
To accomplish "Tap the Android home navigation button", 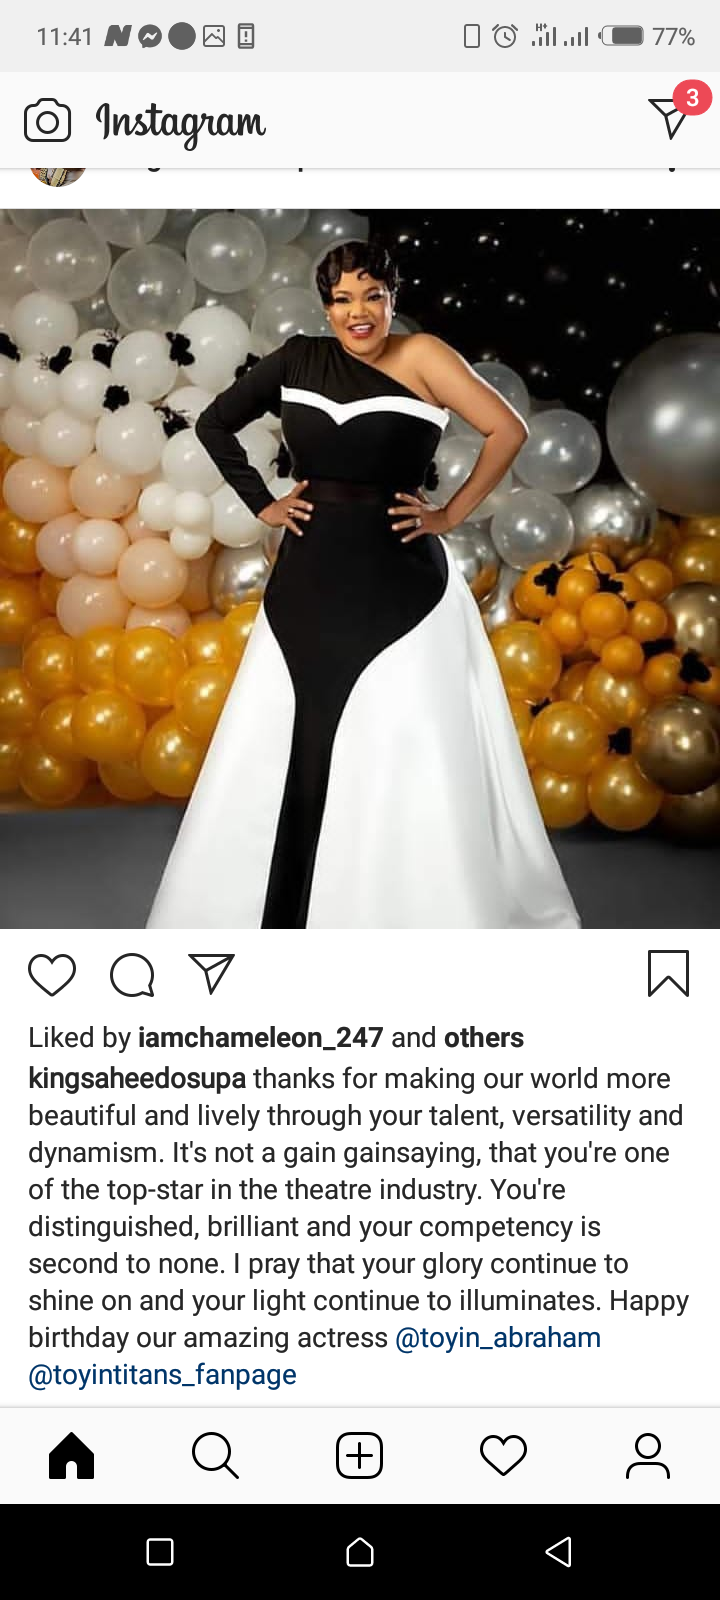I will [360, 1552].
